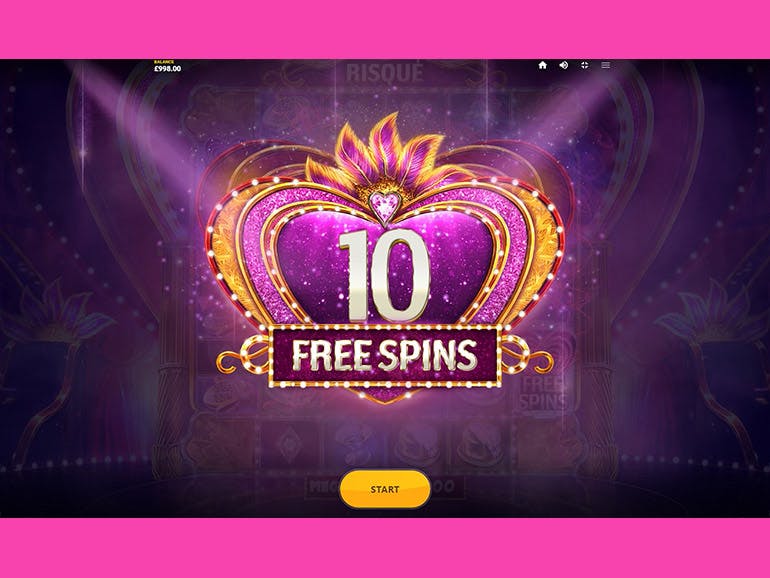Screen dimensions: 770x578
Task: Go to the home lobby icon
Action: click(x=543, y=65)
